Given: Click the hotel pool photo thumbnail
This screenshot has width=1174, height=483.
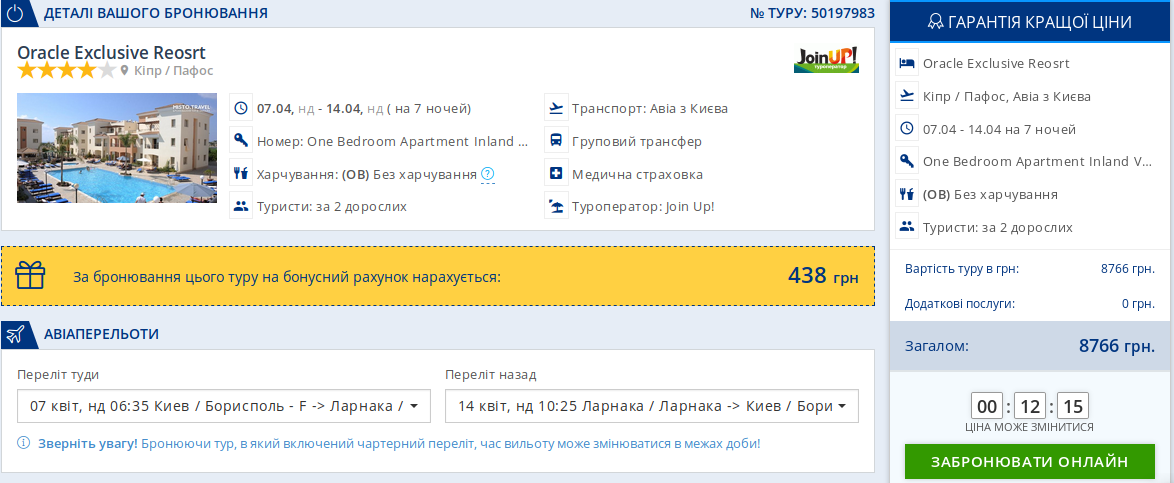Looking at the screenshot, I should 117,148.
